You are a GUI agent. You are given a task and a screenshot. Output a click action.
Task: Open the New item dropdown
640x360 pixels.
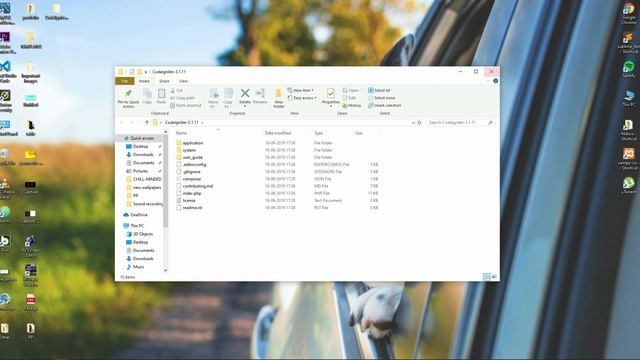pos(301,90)
